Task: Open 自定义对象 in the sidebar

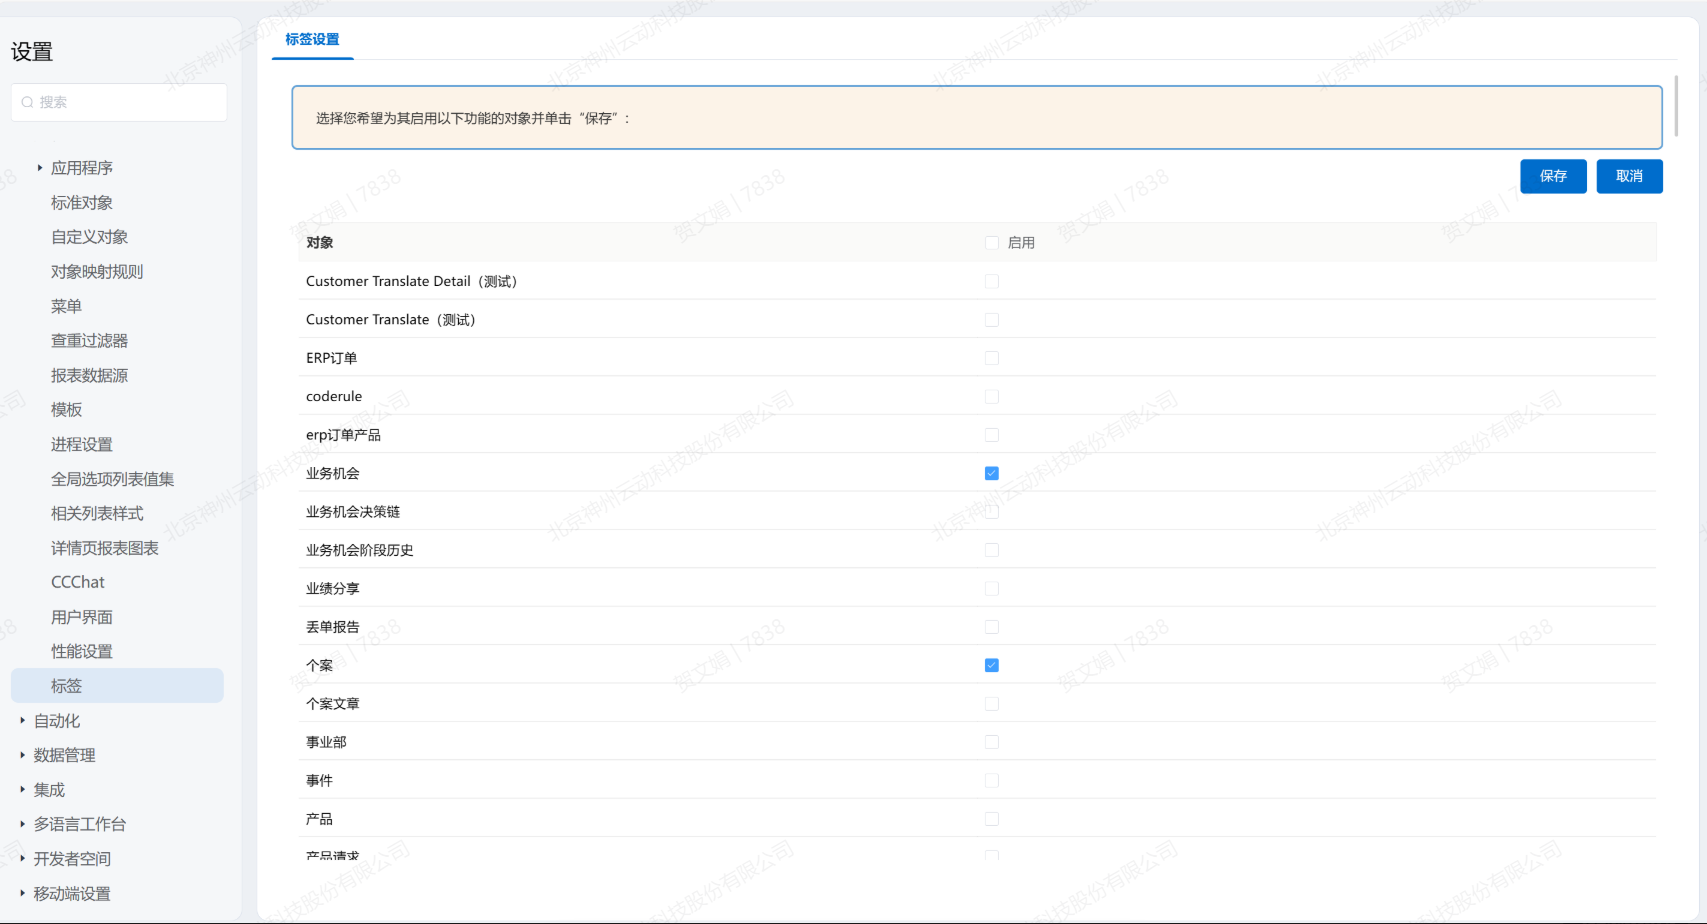Action: tap(89, 237)
